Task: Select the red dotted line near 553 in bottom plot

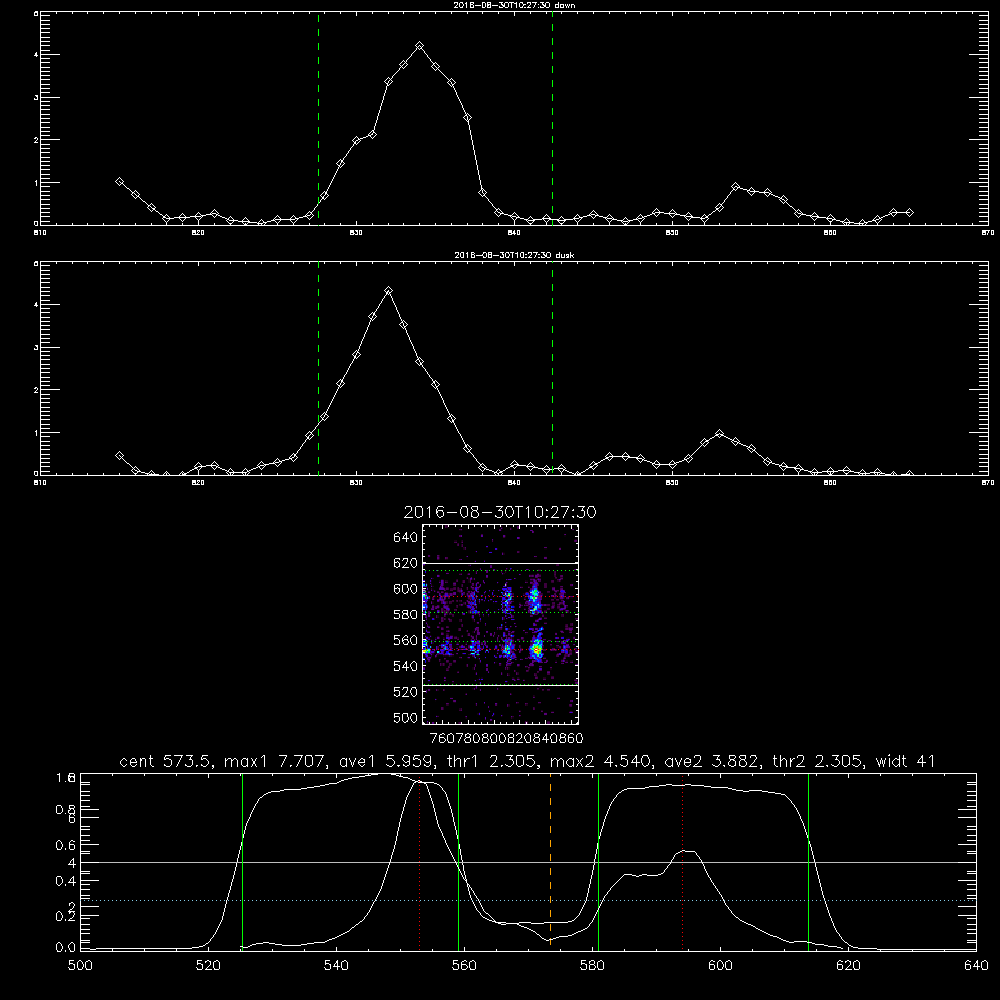Action: (x=419, y=861)
